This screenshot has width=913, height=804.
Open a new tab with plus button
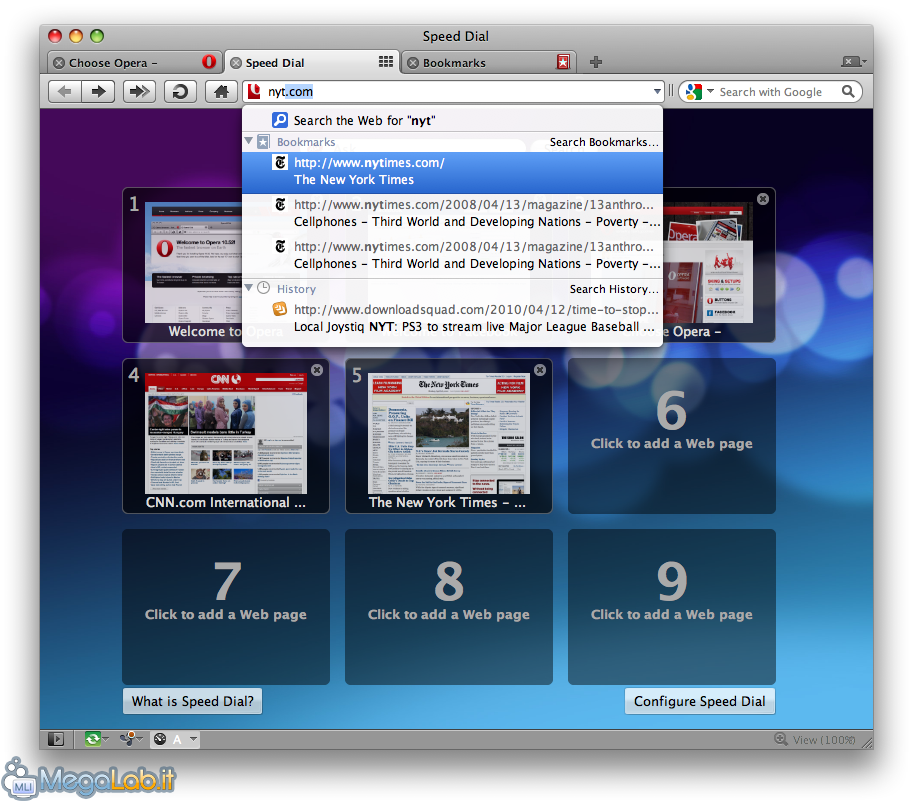coord(596,62)
